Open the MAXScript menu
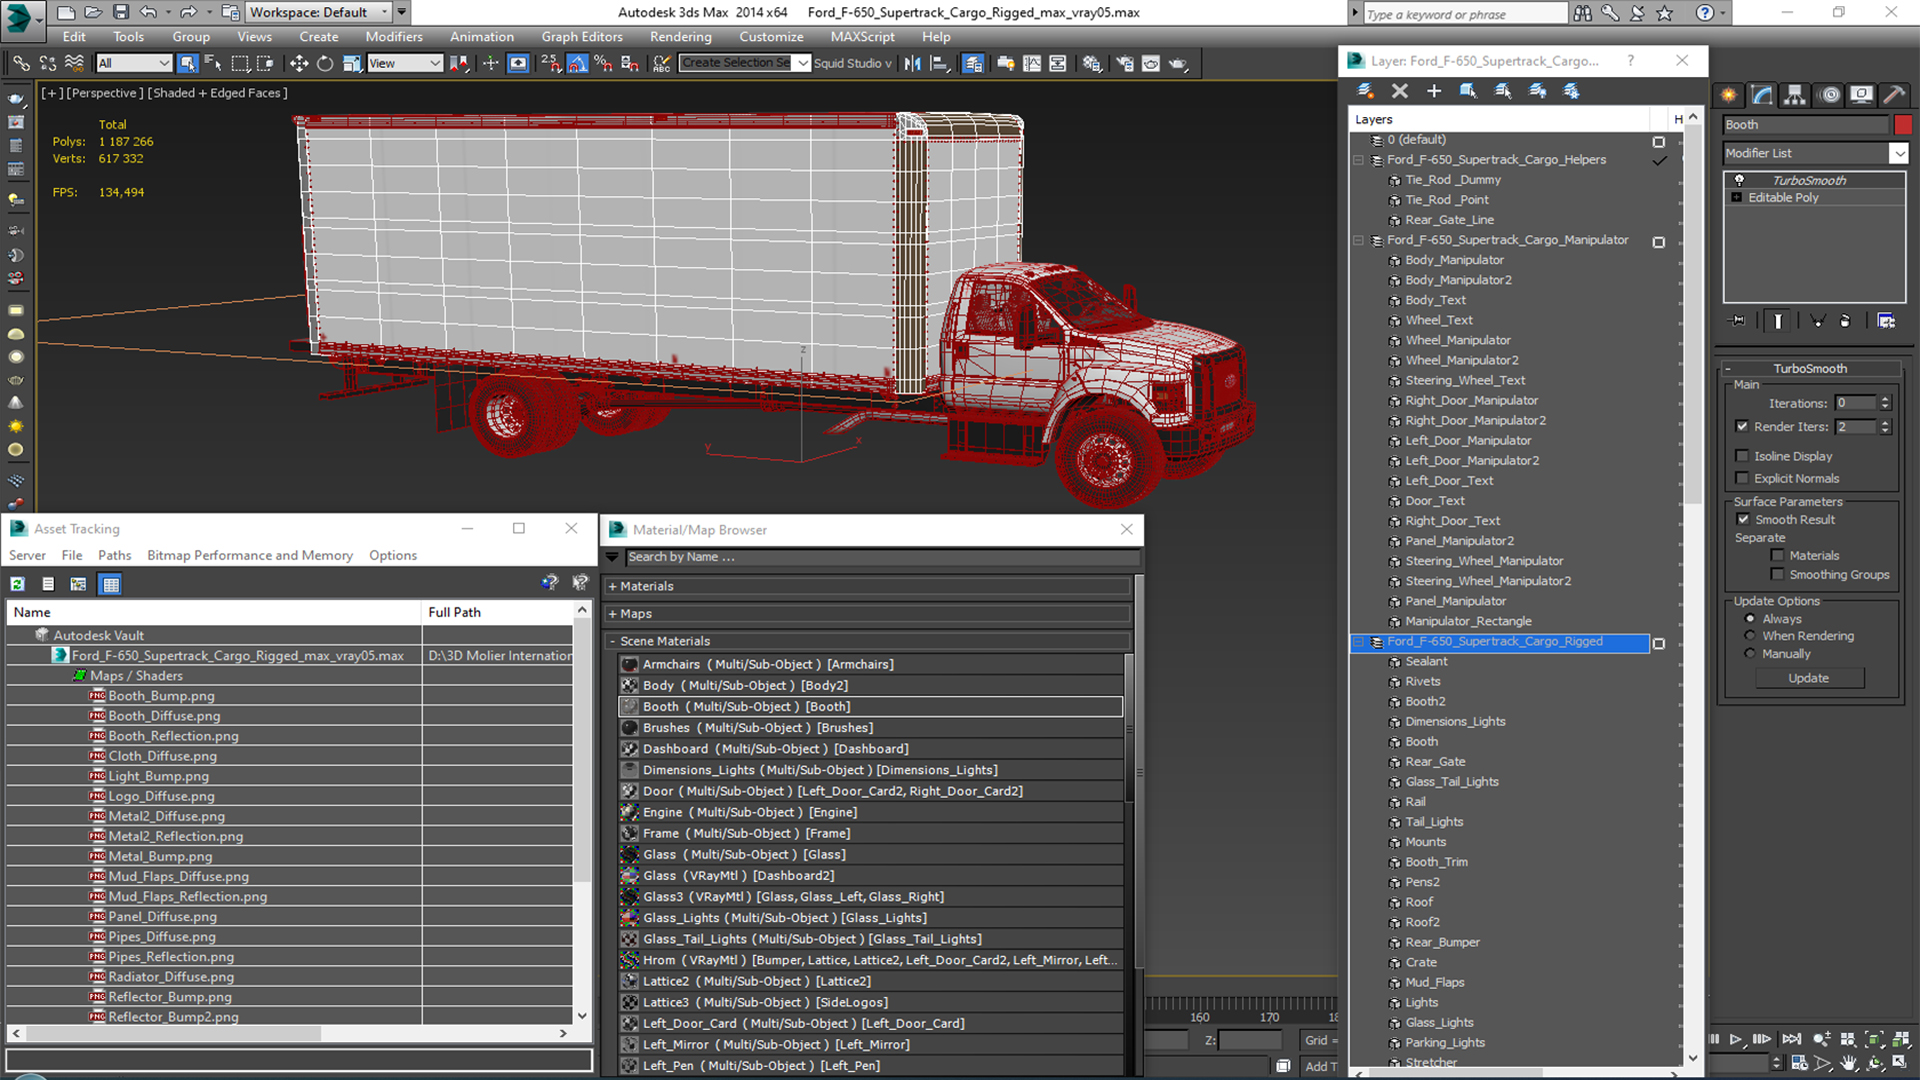This screenshot has width=1920, height=1080. (863, 37)
